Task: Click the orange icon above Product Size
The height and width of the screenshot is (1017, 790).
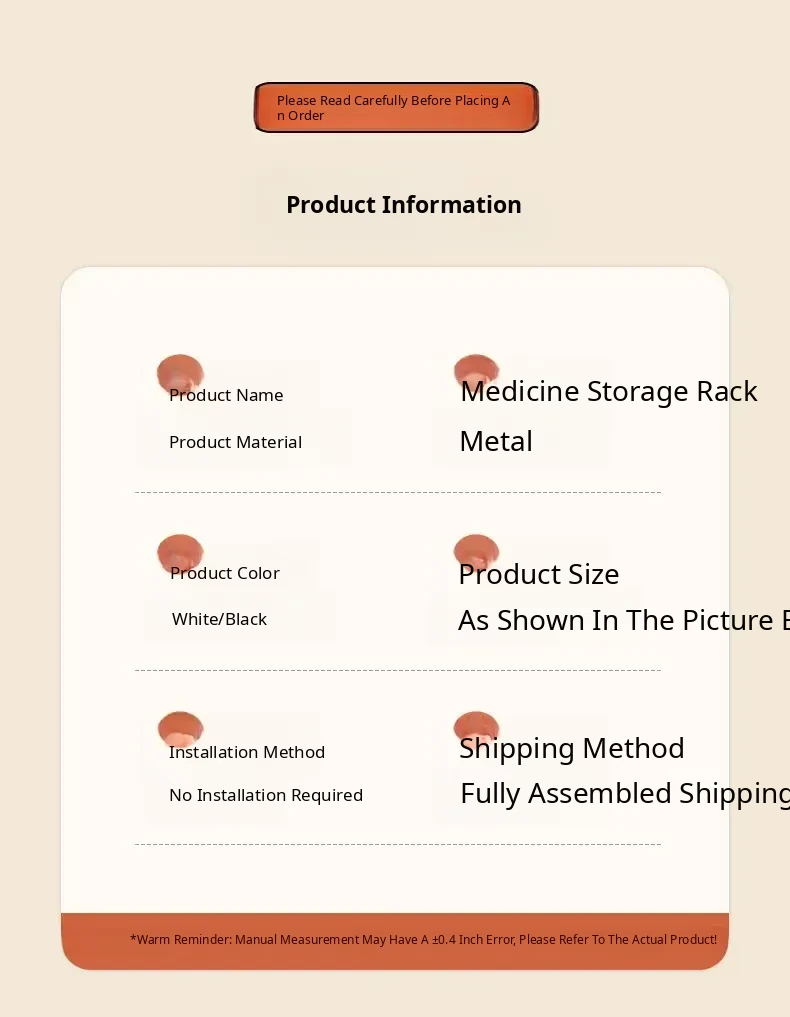Action: [476, 551]
